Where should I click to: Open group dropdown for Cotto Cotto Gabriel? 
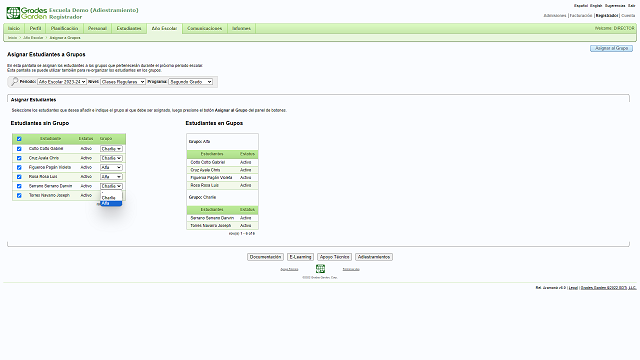[x=111, y=149]
